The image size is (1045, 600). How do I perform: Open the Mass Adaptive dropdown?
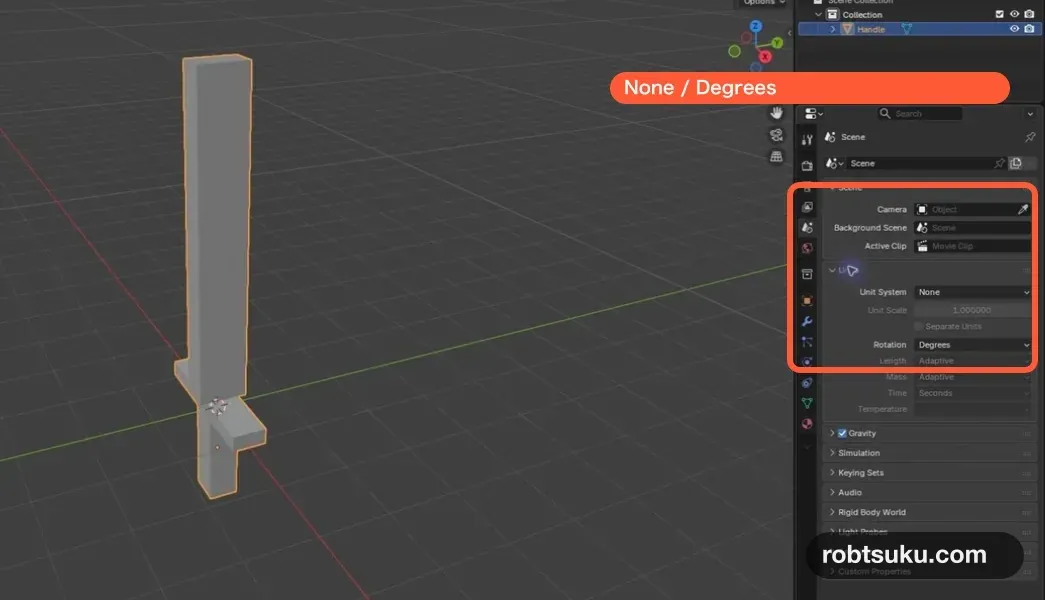(x=972, y=377)
